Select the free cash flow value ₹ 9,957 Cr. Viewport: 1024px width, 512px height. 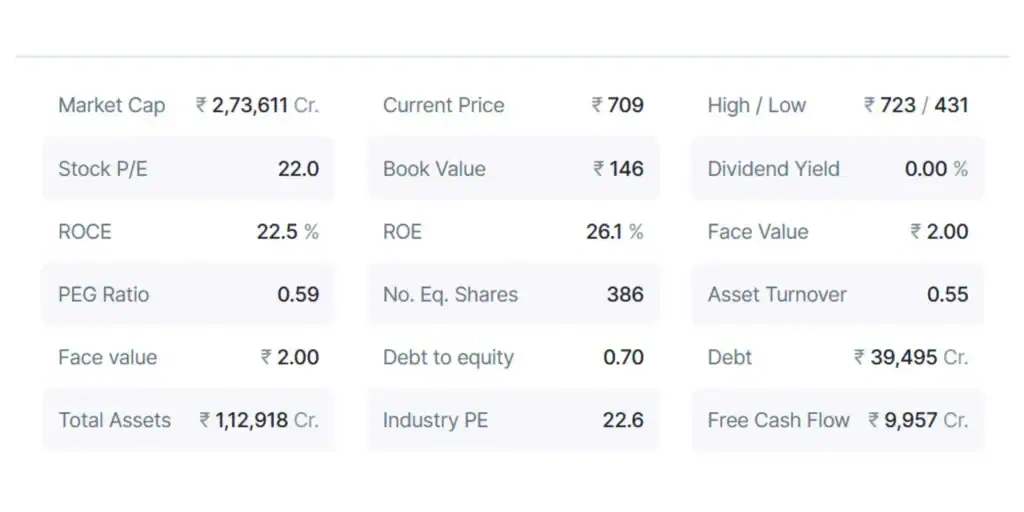918,421
